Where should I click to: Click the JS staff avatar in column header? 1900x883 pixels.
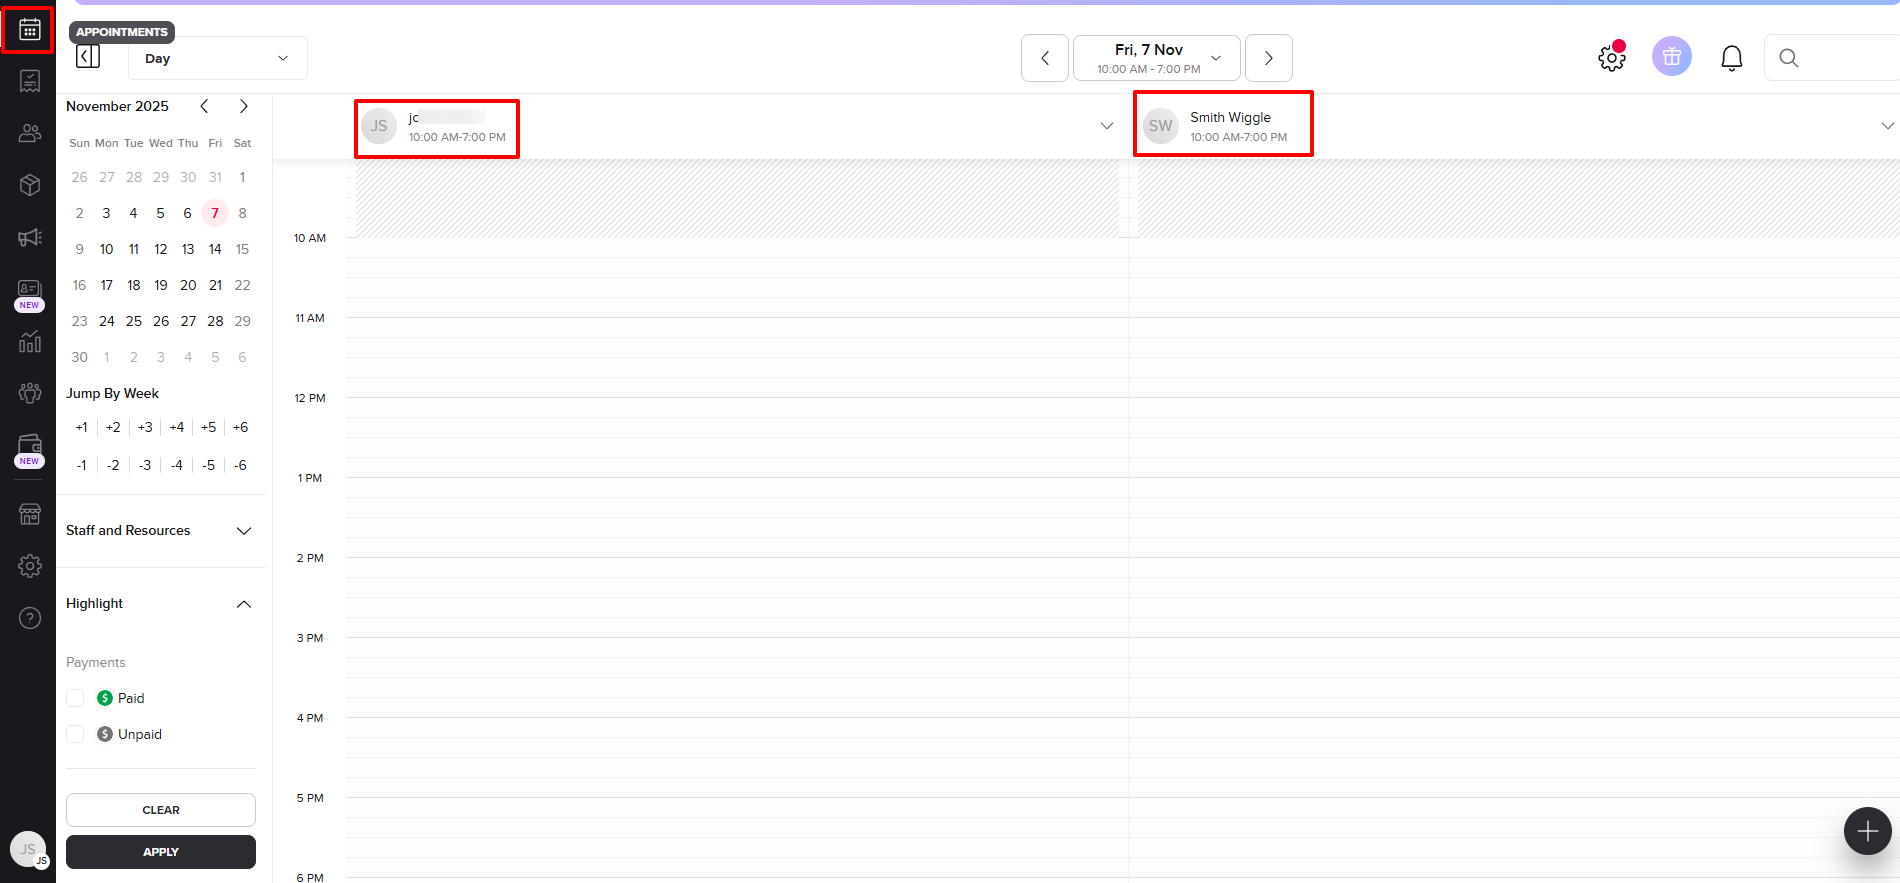[x=379, y=126]
